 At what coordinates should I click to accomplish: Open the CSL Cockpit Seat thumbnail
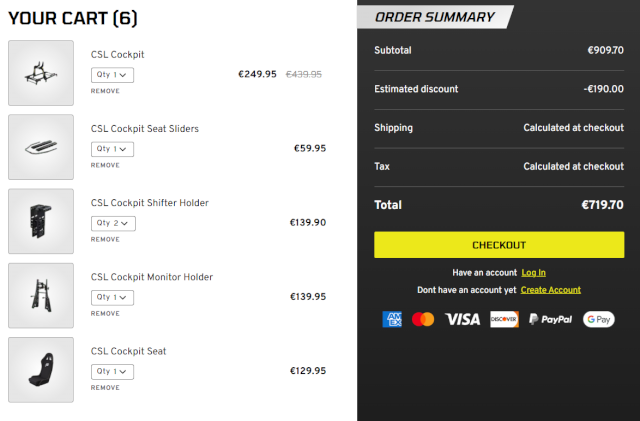41,369
